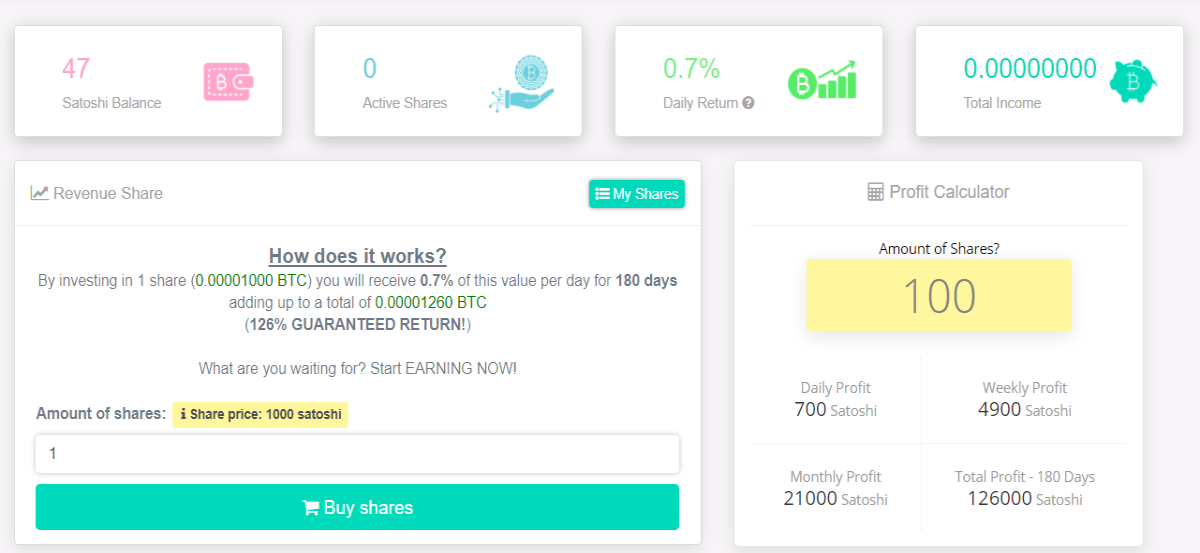This screenshot has height=553, width=1200.
Task: Click the Daily Return help question mark
Action: (748, 102)
